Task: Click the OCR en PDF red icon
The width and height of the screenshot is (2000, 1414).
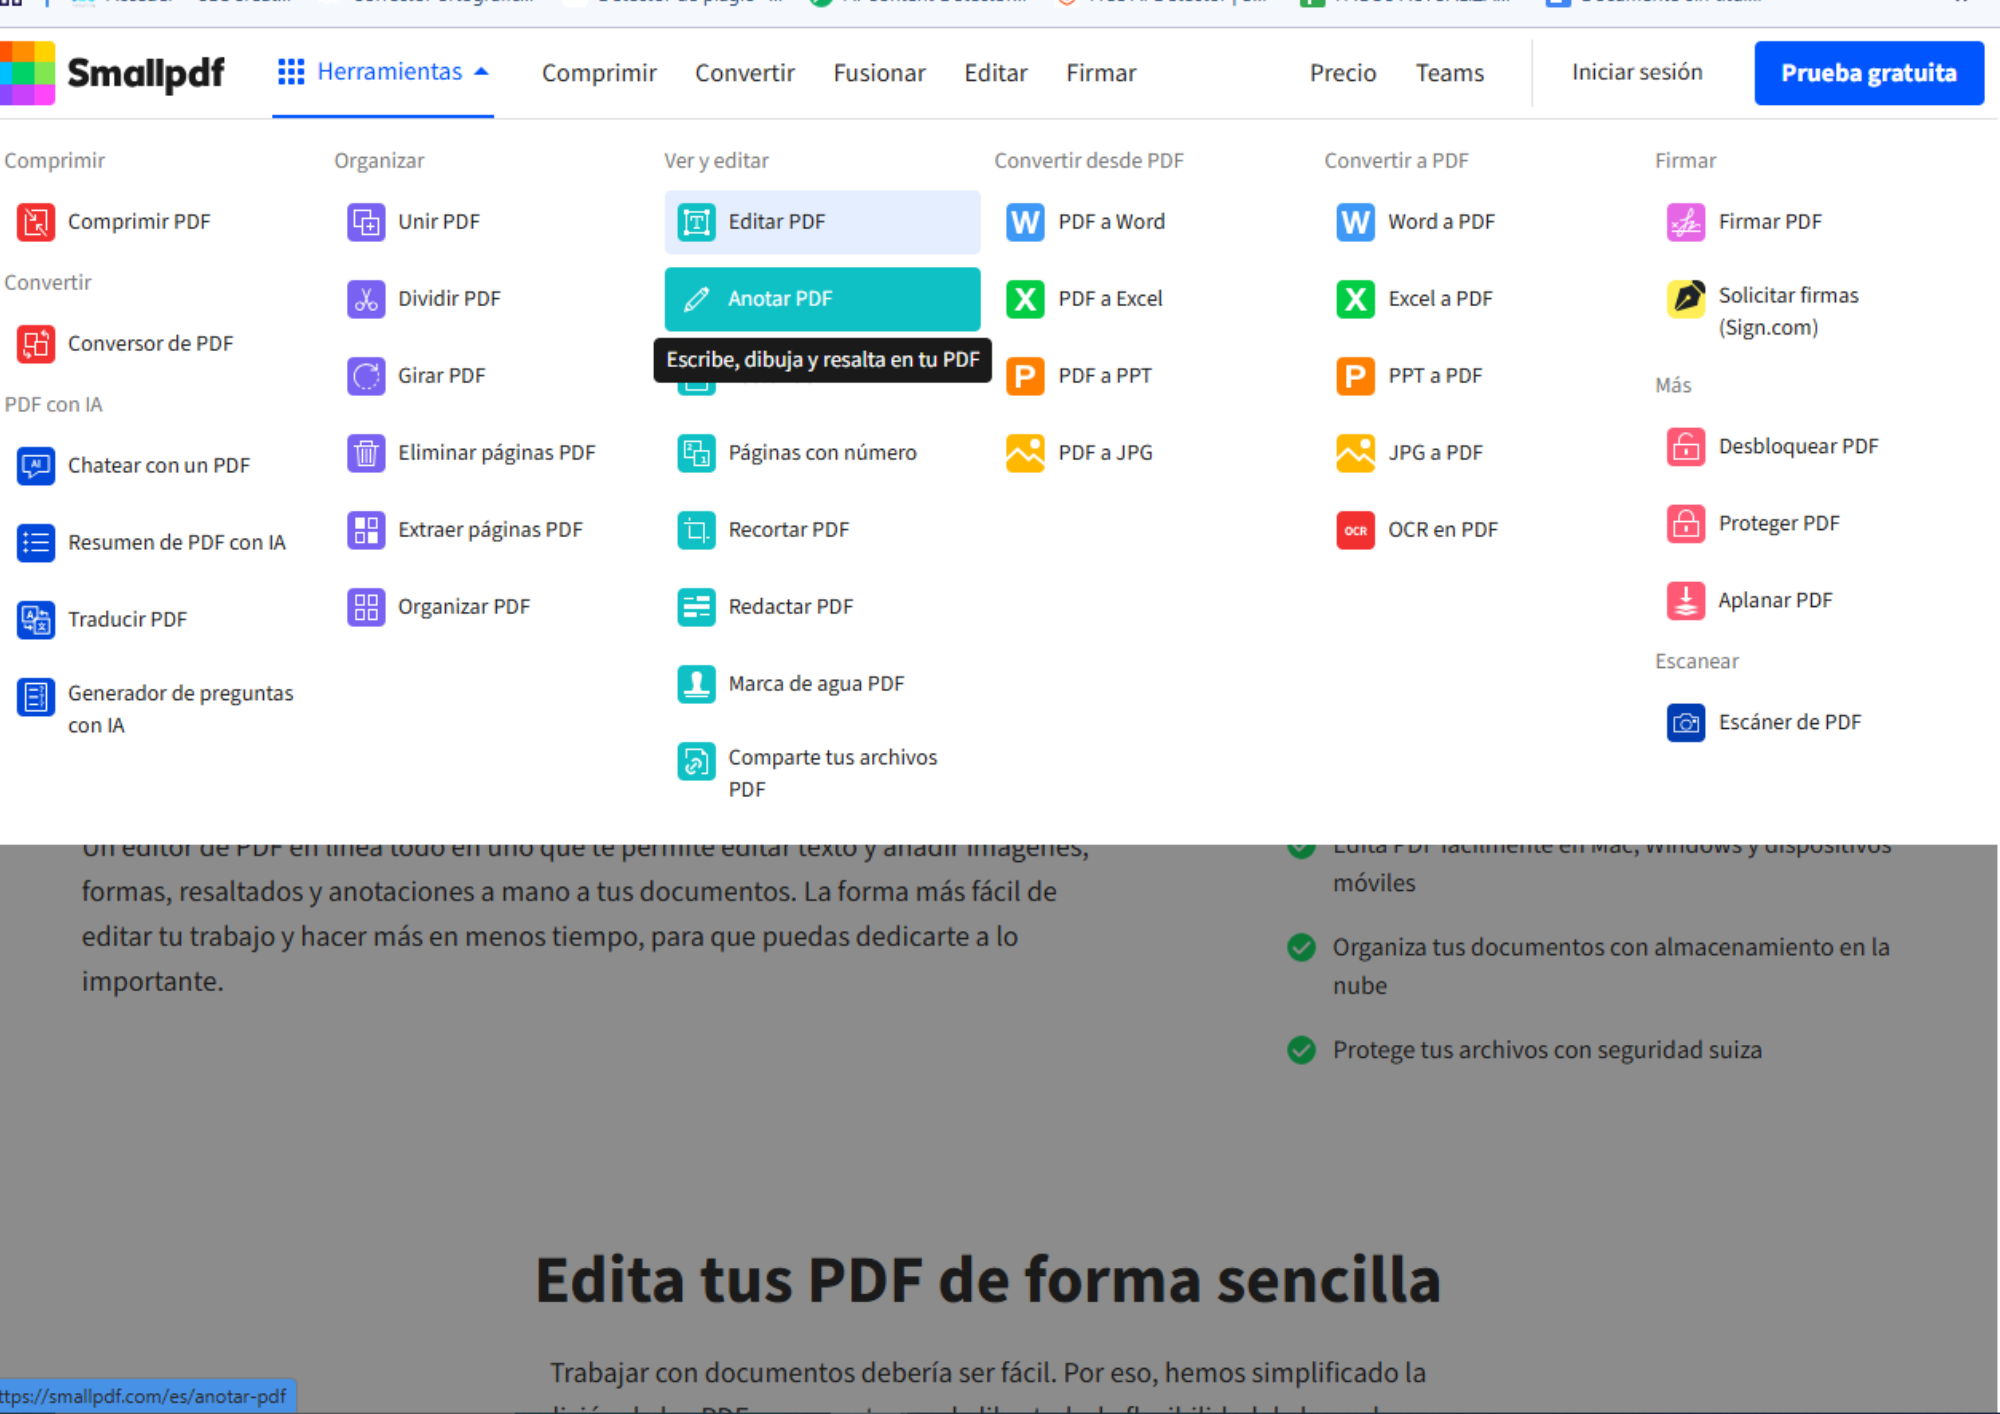Action: [1356, 530]
